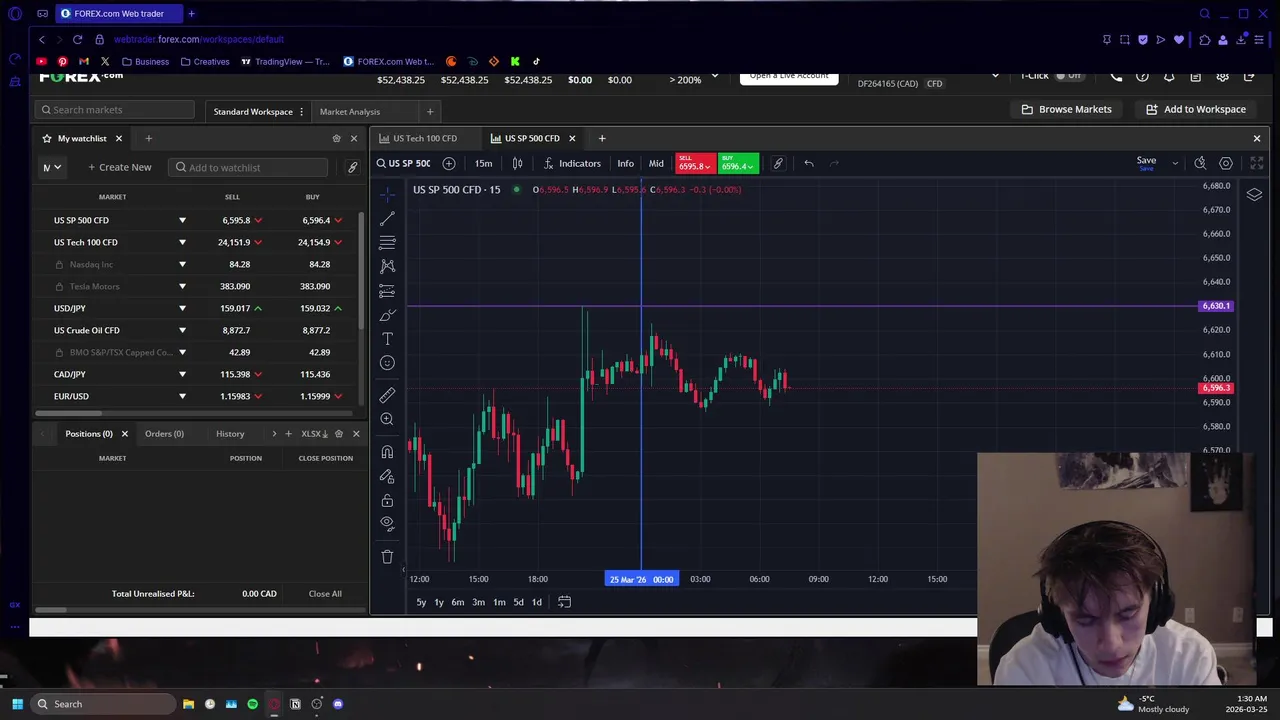Undo the last chart action
1280x720 pixels.
[x=809, y=163]
